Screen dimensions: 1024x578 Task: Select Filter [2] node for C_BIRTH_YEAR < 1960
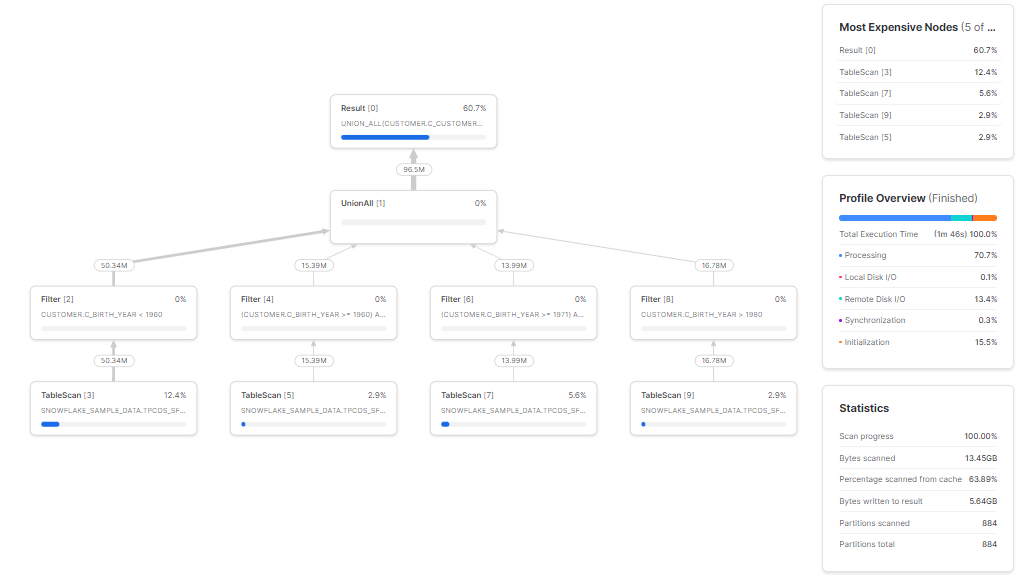click(113, 312)
